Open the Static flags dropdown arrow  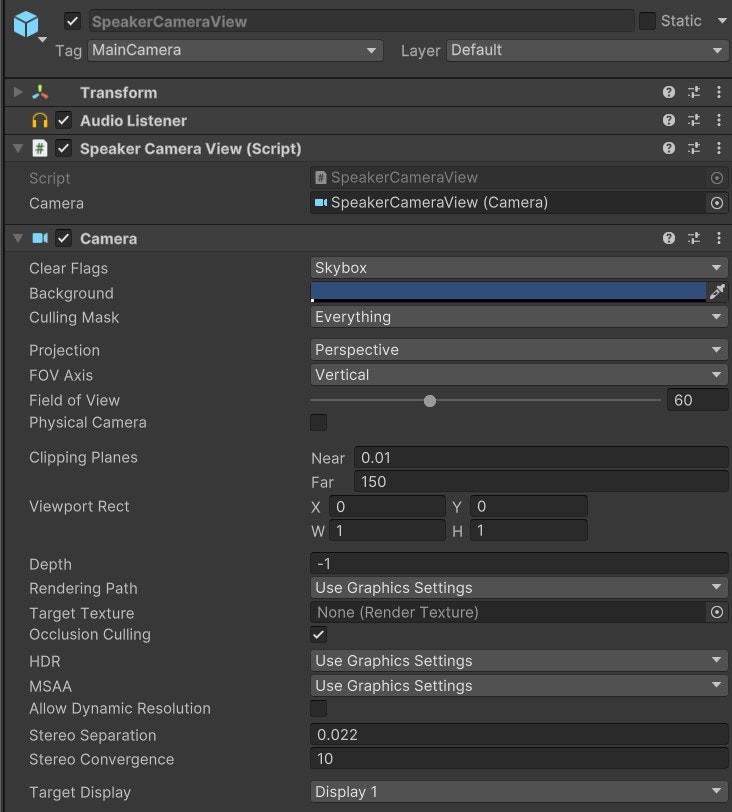(x=722, y=21)
